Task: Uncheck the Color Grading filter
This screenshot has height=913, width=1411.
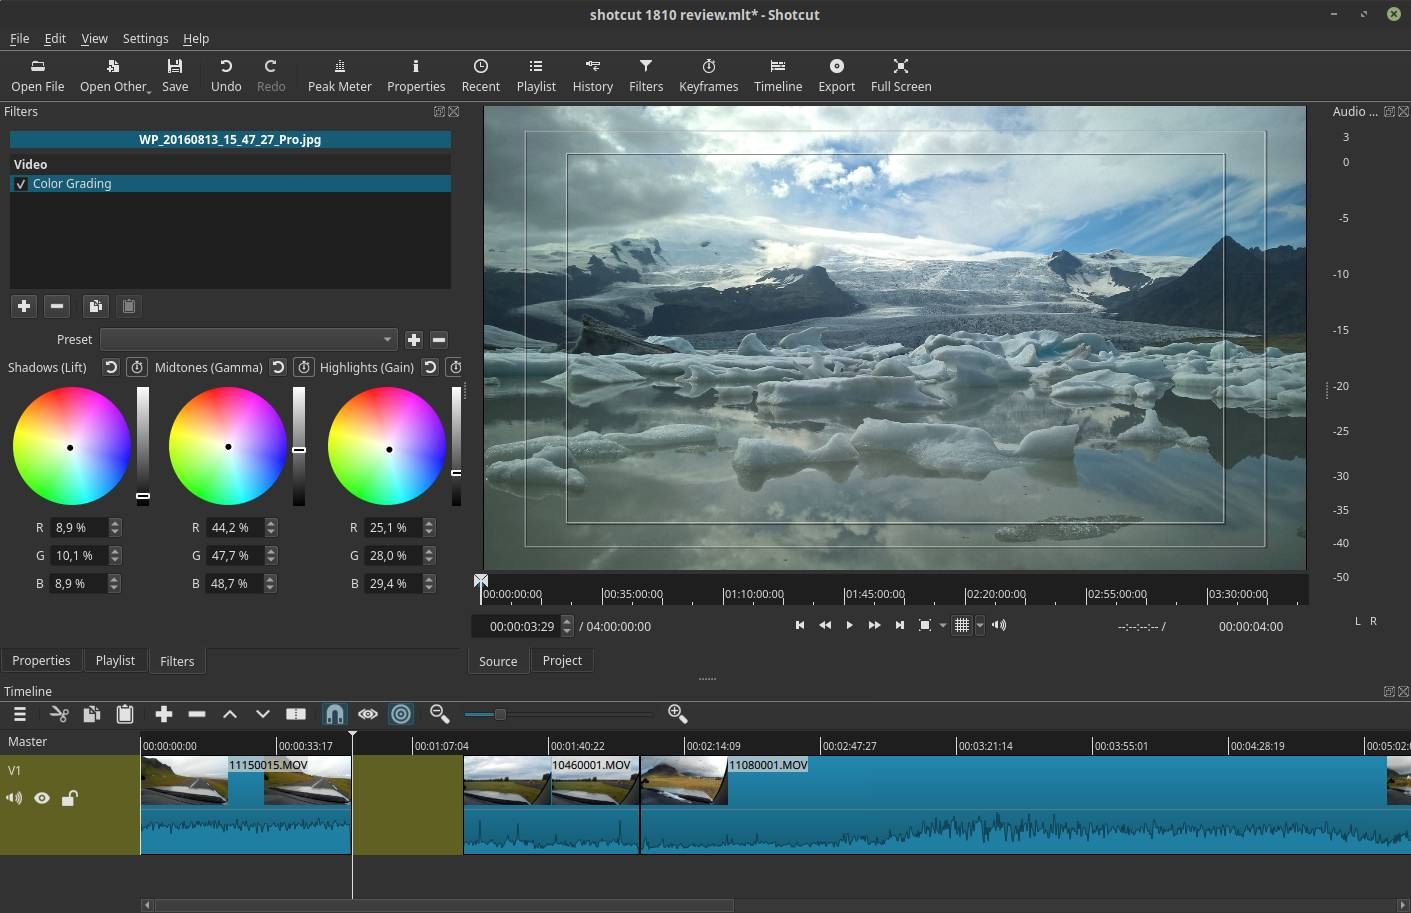Action: [21, 184]
